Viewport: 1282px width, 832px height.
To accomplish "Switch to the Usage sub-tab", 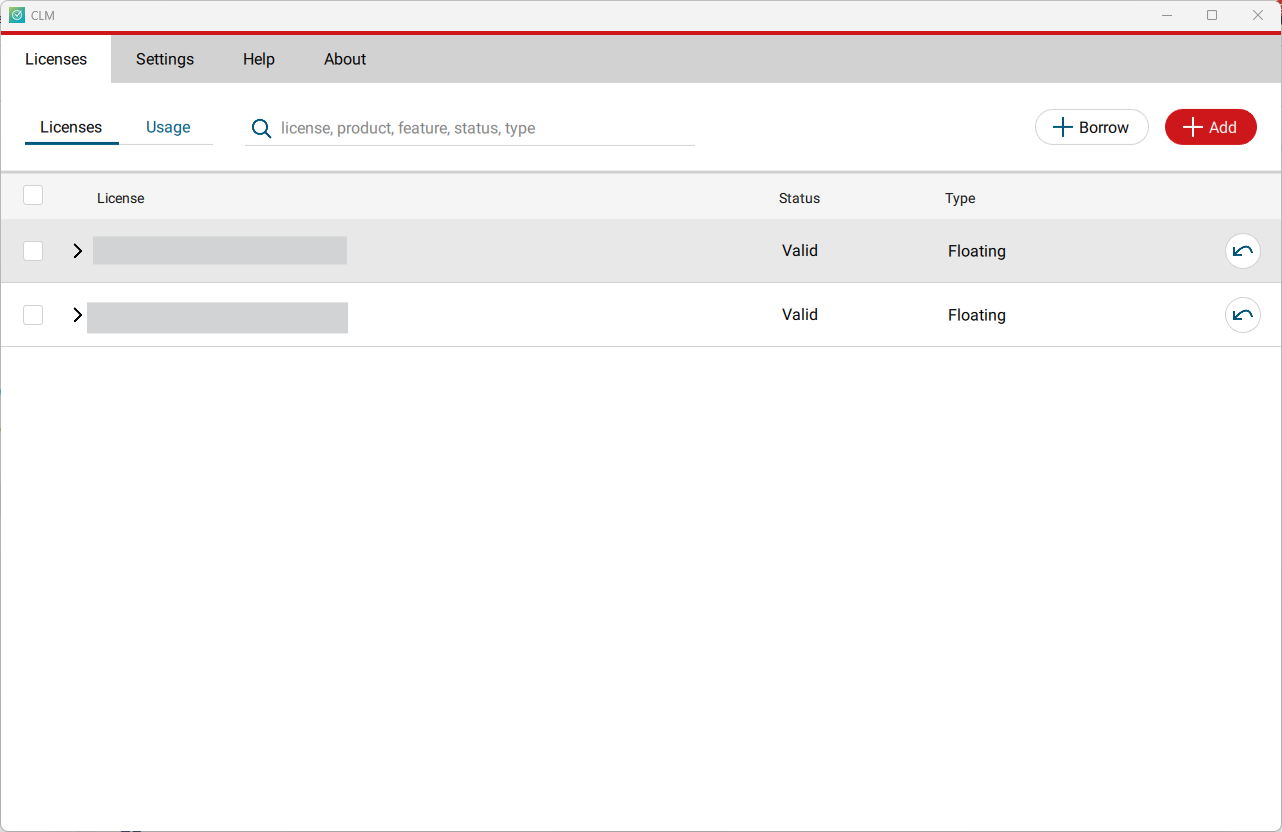I will coord(168,127).
